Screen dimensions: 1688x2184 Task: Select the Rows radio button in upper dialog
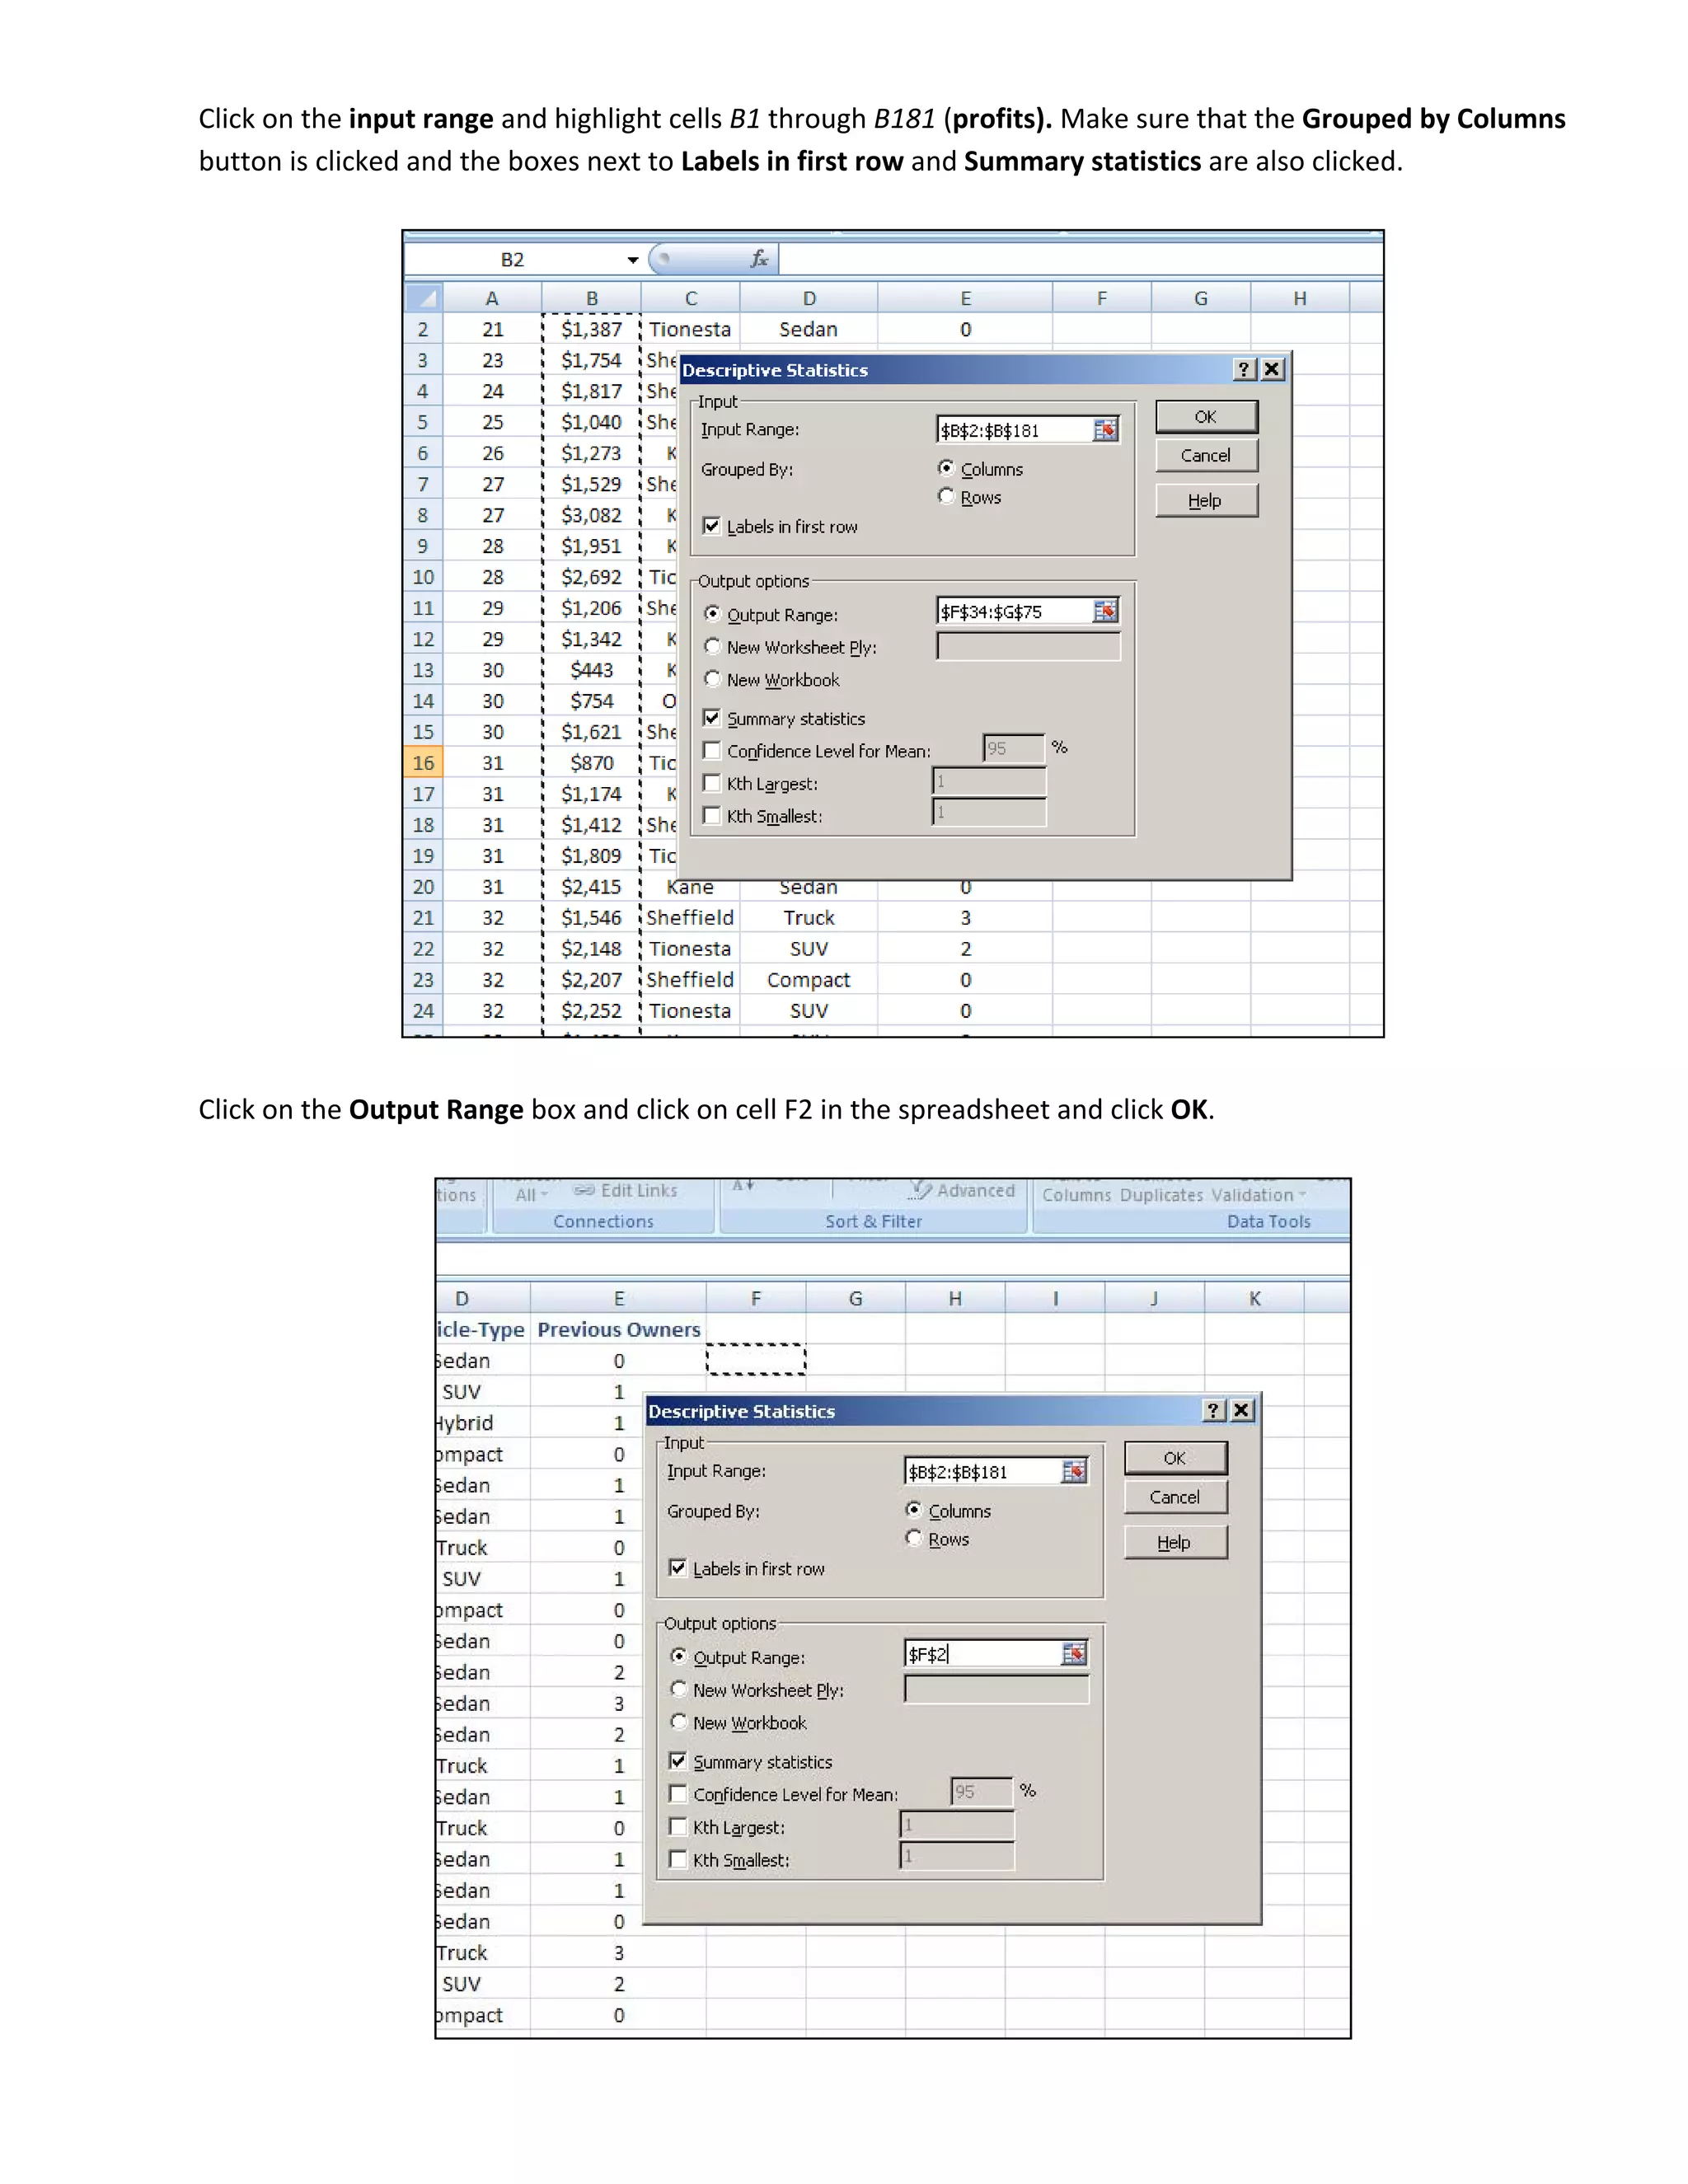pyautogui.click(x=946, y=496)
